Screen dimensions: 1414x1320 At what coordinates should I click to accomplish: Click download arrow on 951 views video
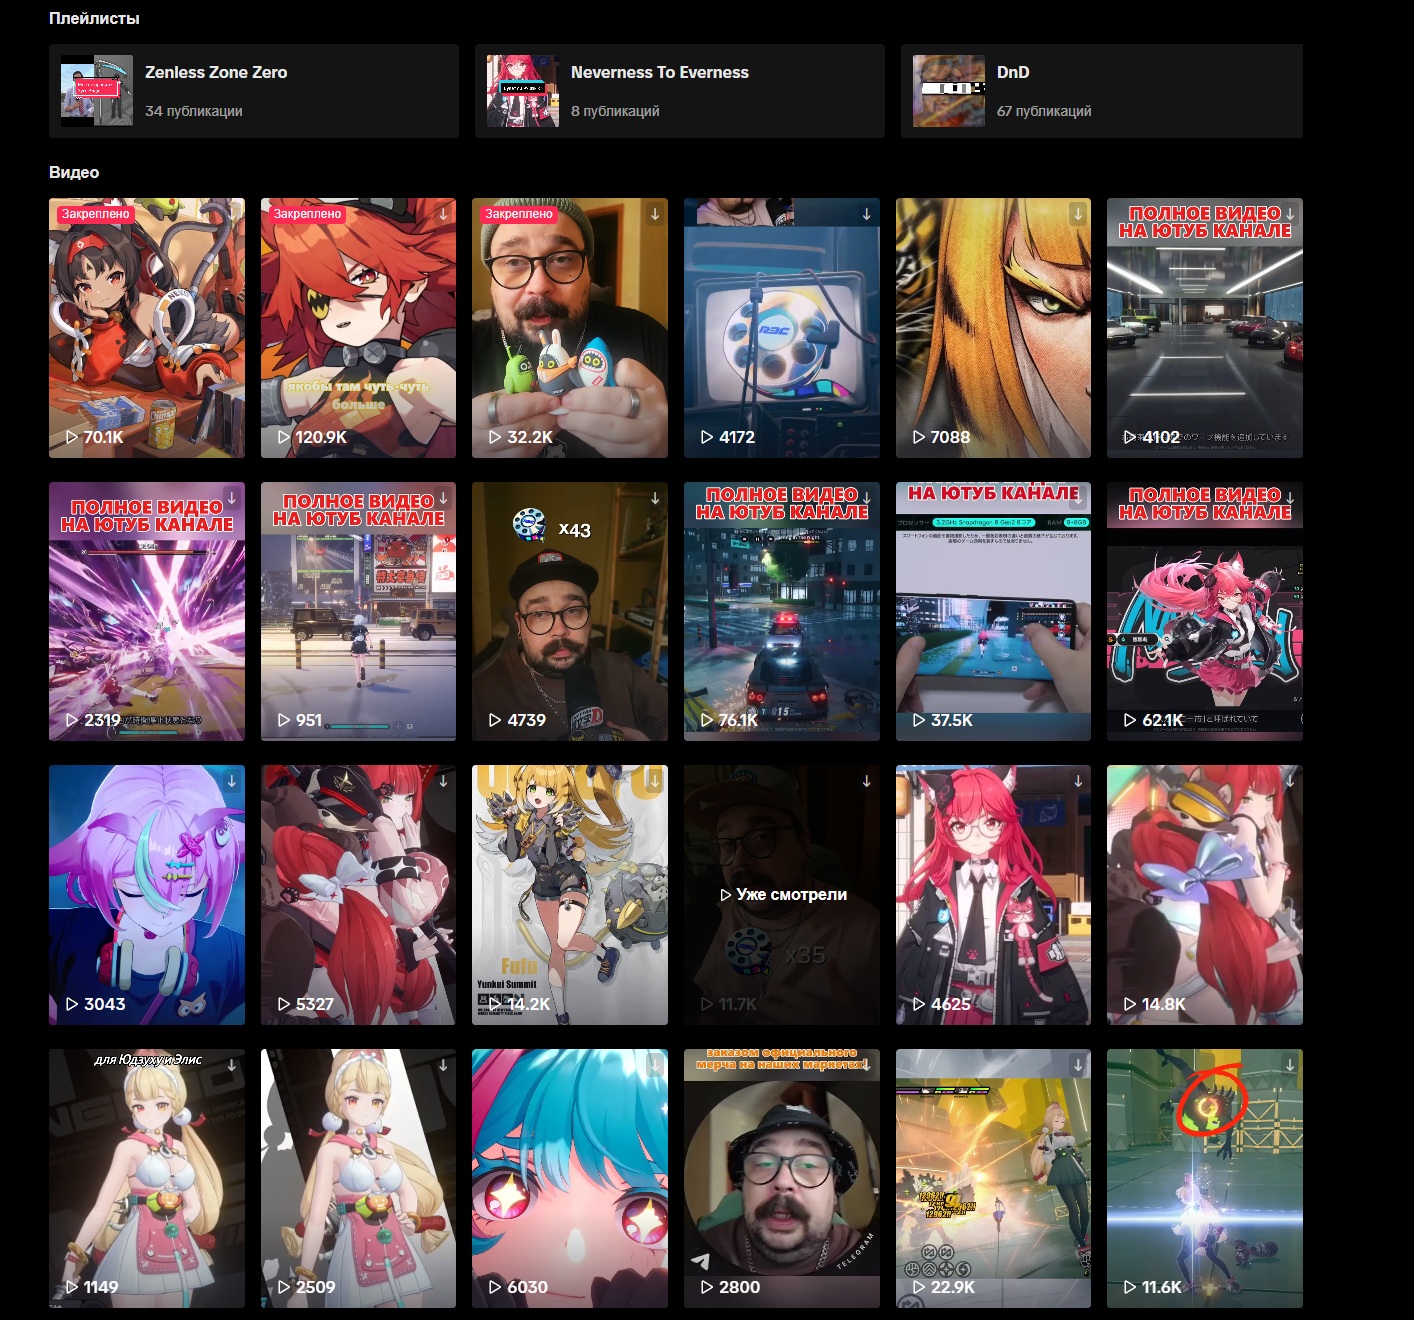click(x=443, y=497)
